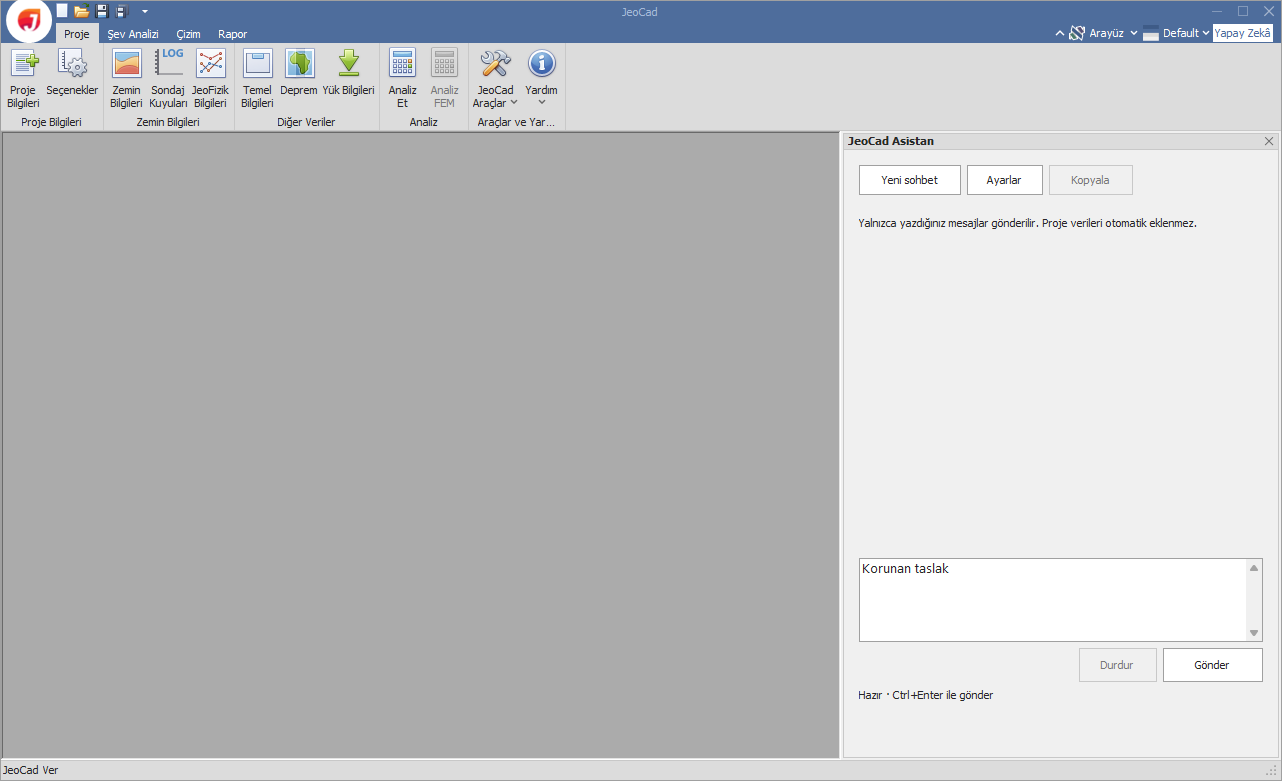
Task: Open Proje Bilgileri project info icon
Action: tap(23, 78)
